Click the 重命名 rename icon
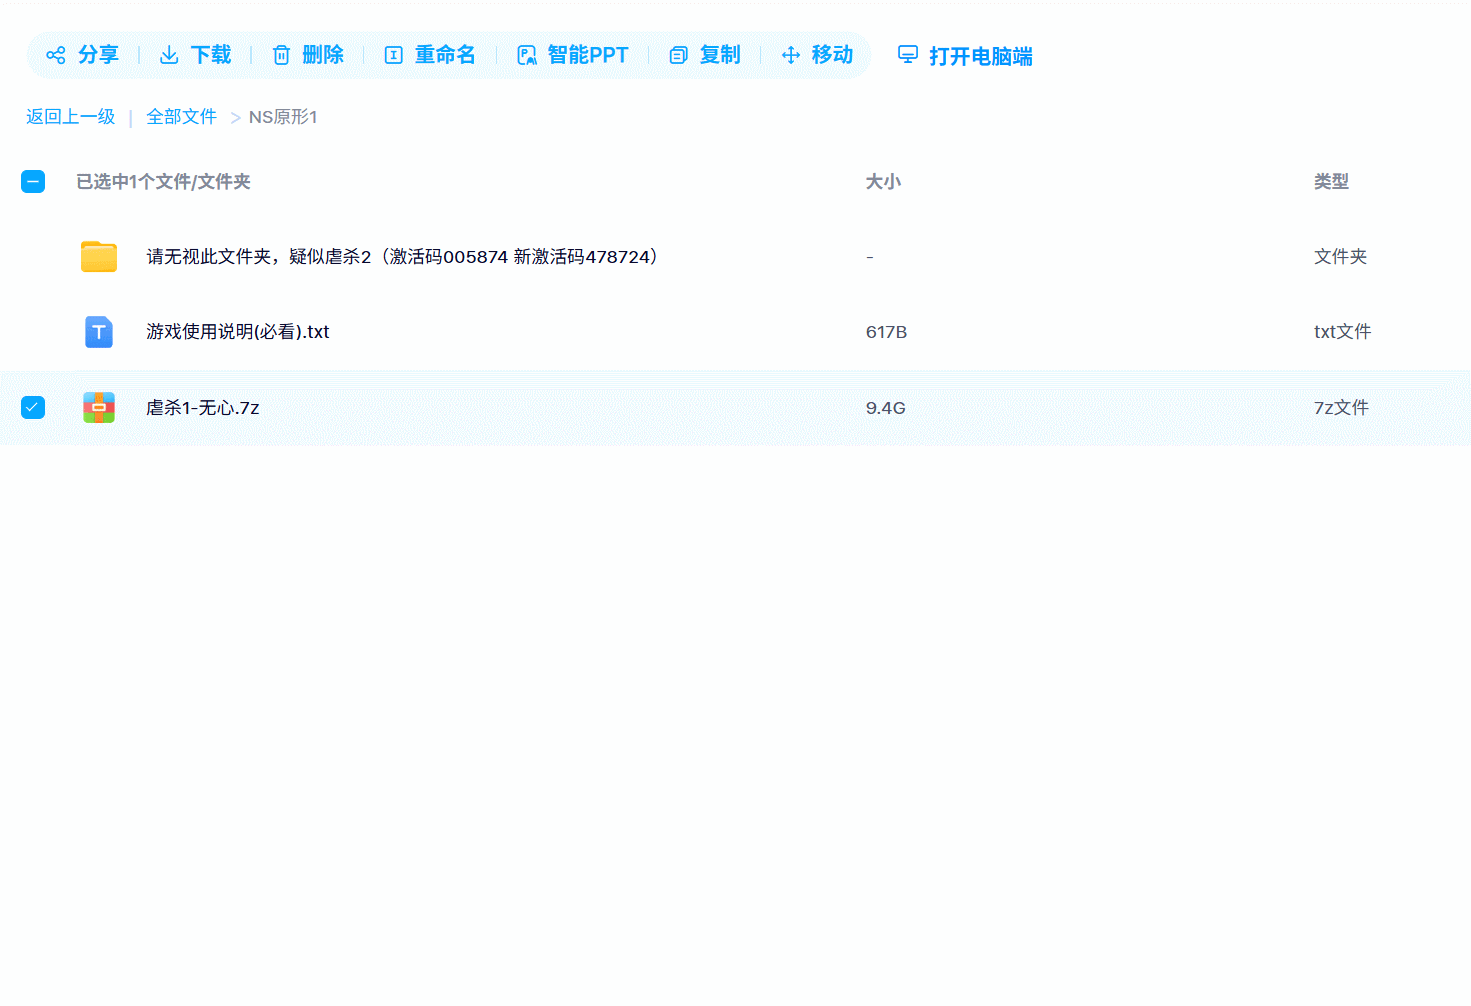 coord(393,55)
